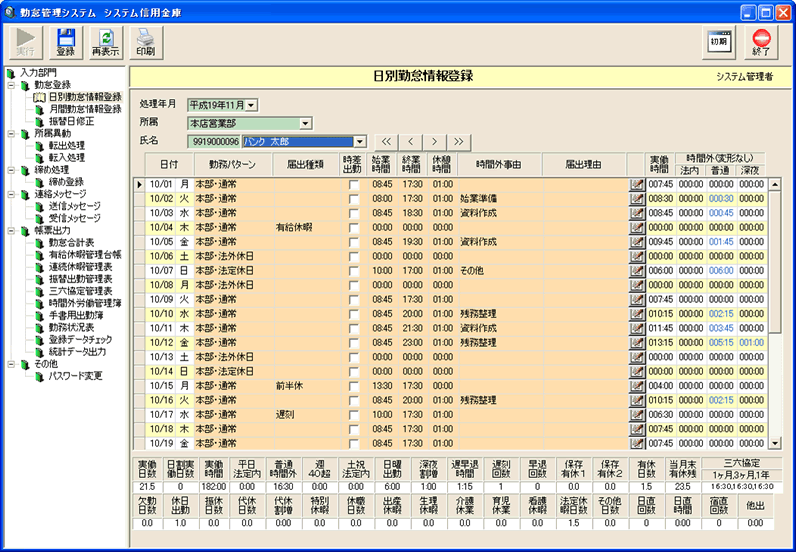Tick 時差出勤 checkbox for 10/01

(x=354, y=185)
